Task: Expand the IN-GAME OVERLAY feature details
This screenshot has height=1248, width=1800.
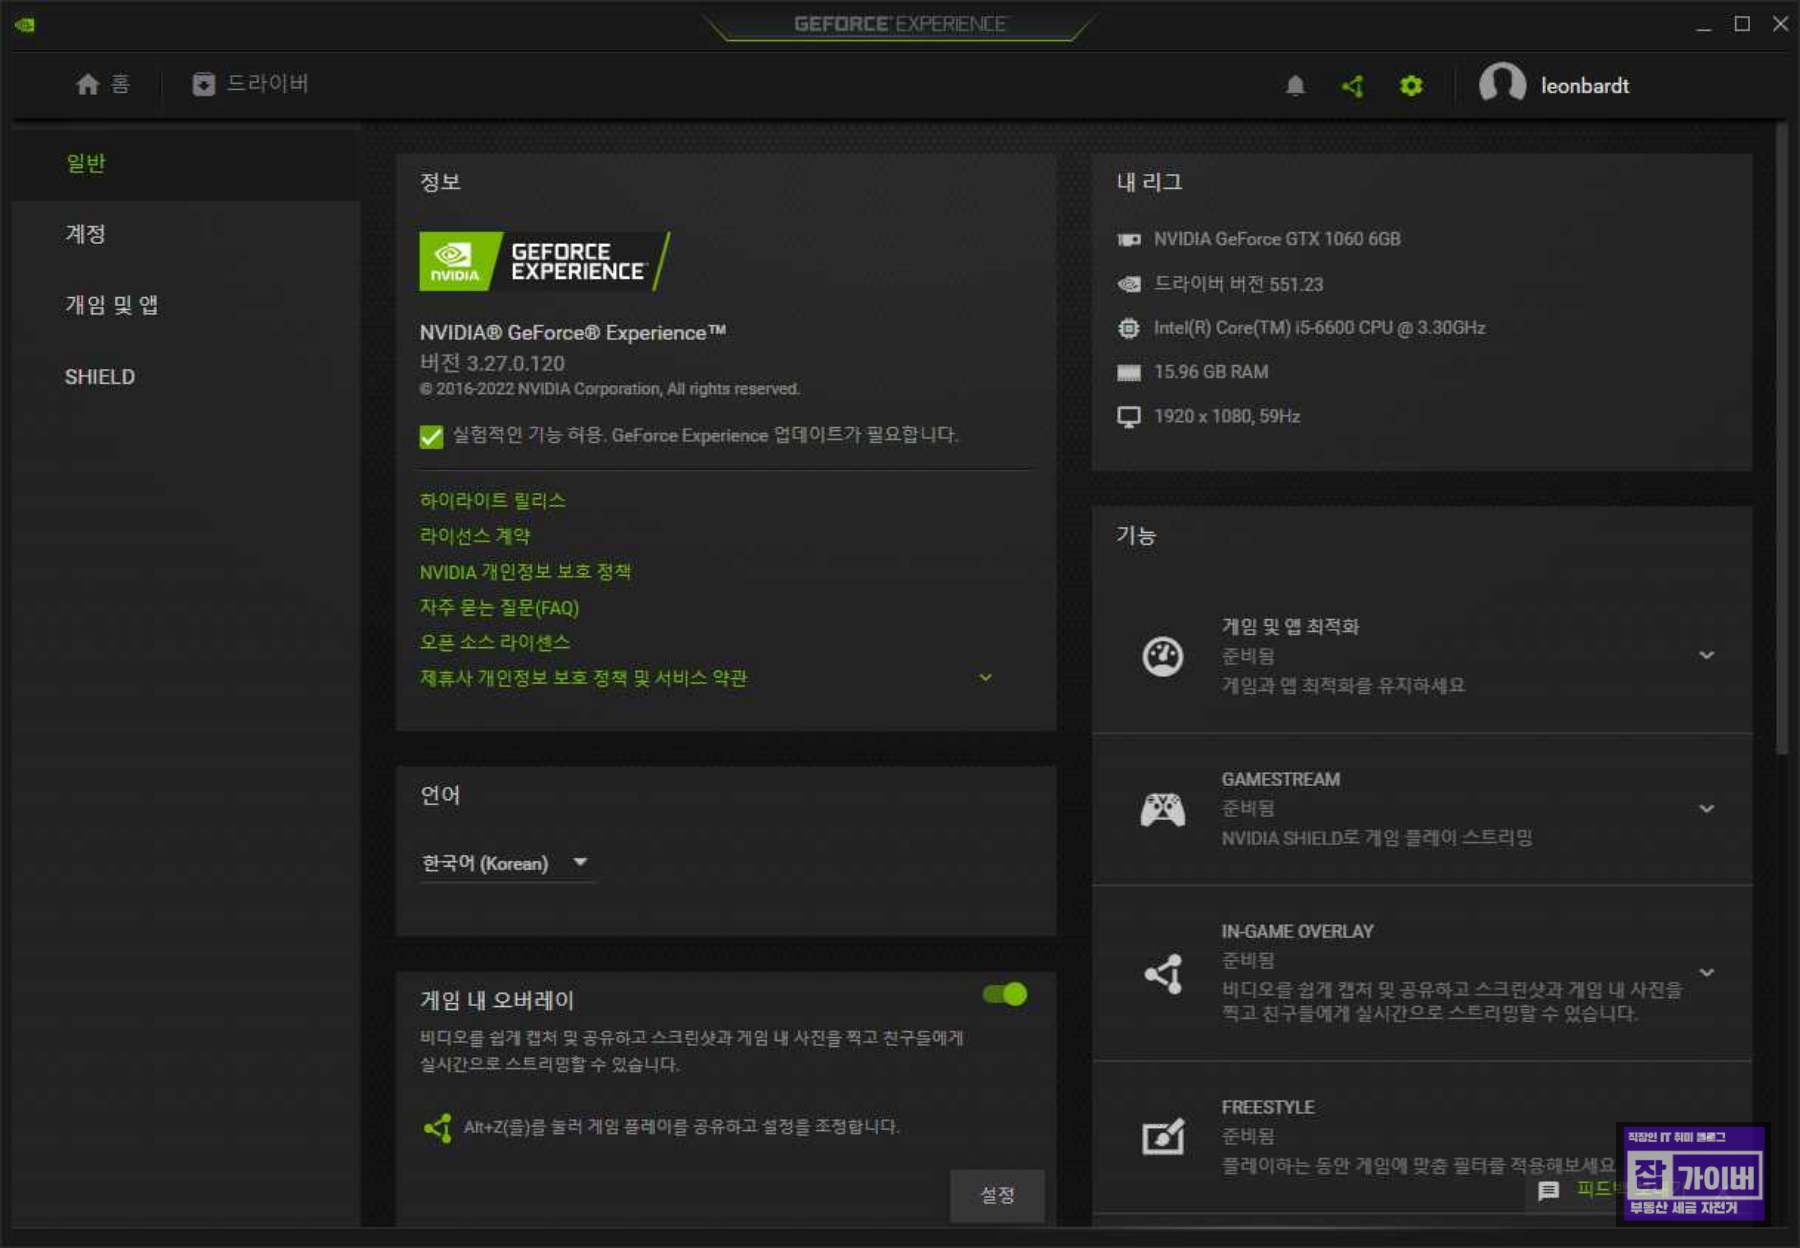Action: point(1706,972)
